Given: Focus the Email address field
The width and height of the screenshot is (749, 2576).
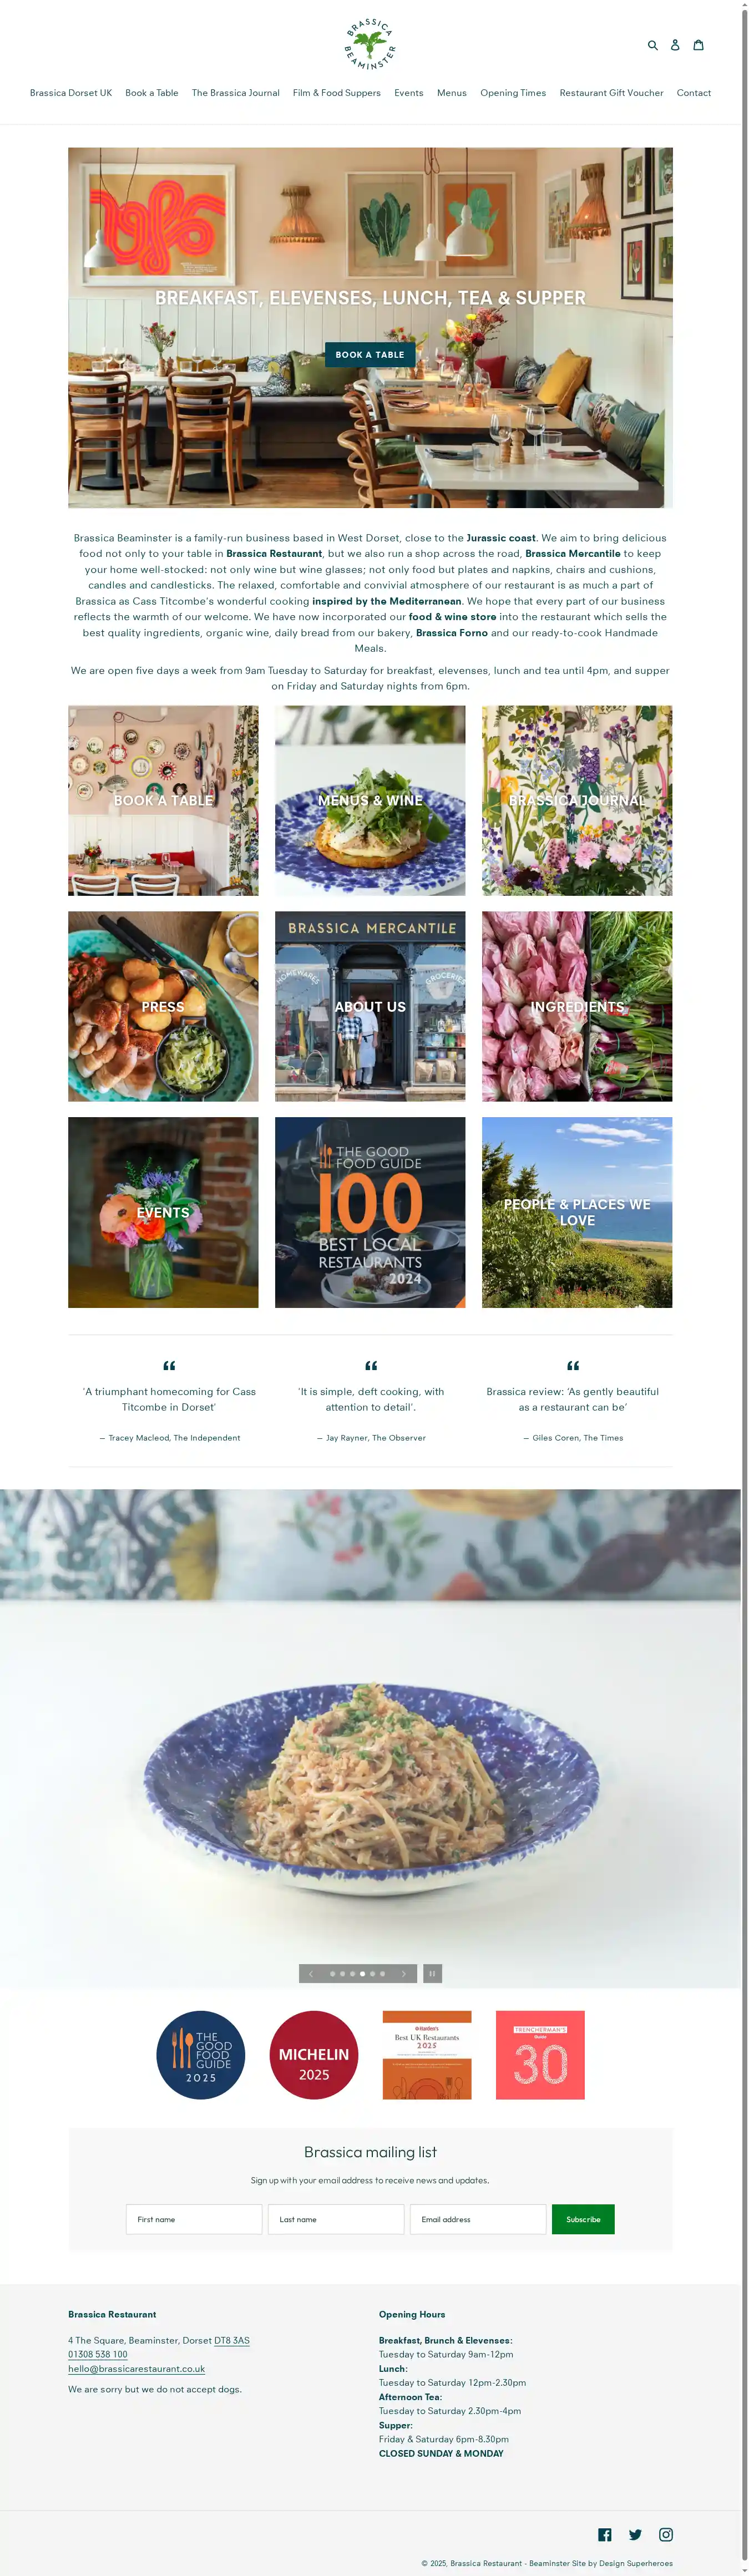Looking at the screenshot, I should click(478, 2219).
